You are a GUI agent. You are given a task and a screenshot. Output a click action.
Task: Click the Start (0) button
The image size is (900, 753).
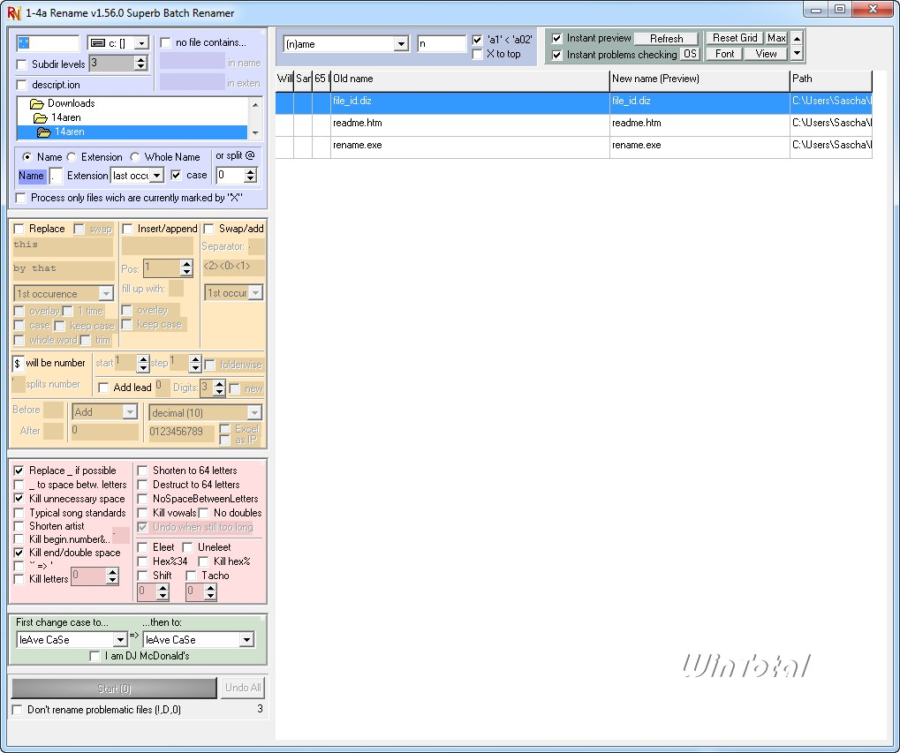click(x=114, y=688)
